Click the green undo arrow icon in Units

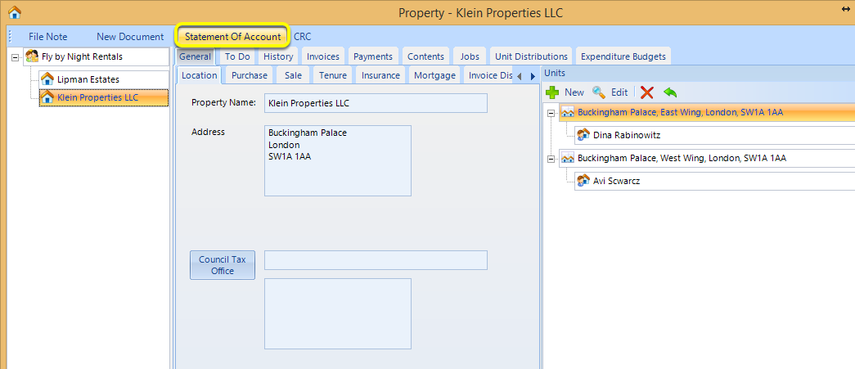coord(670,92)
